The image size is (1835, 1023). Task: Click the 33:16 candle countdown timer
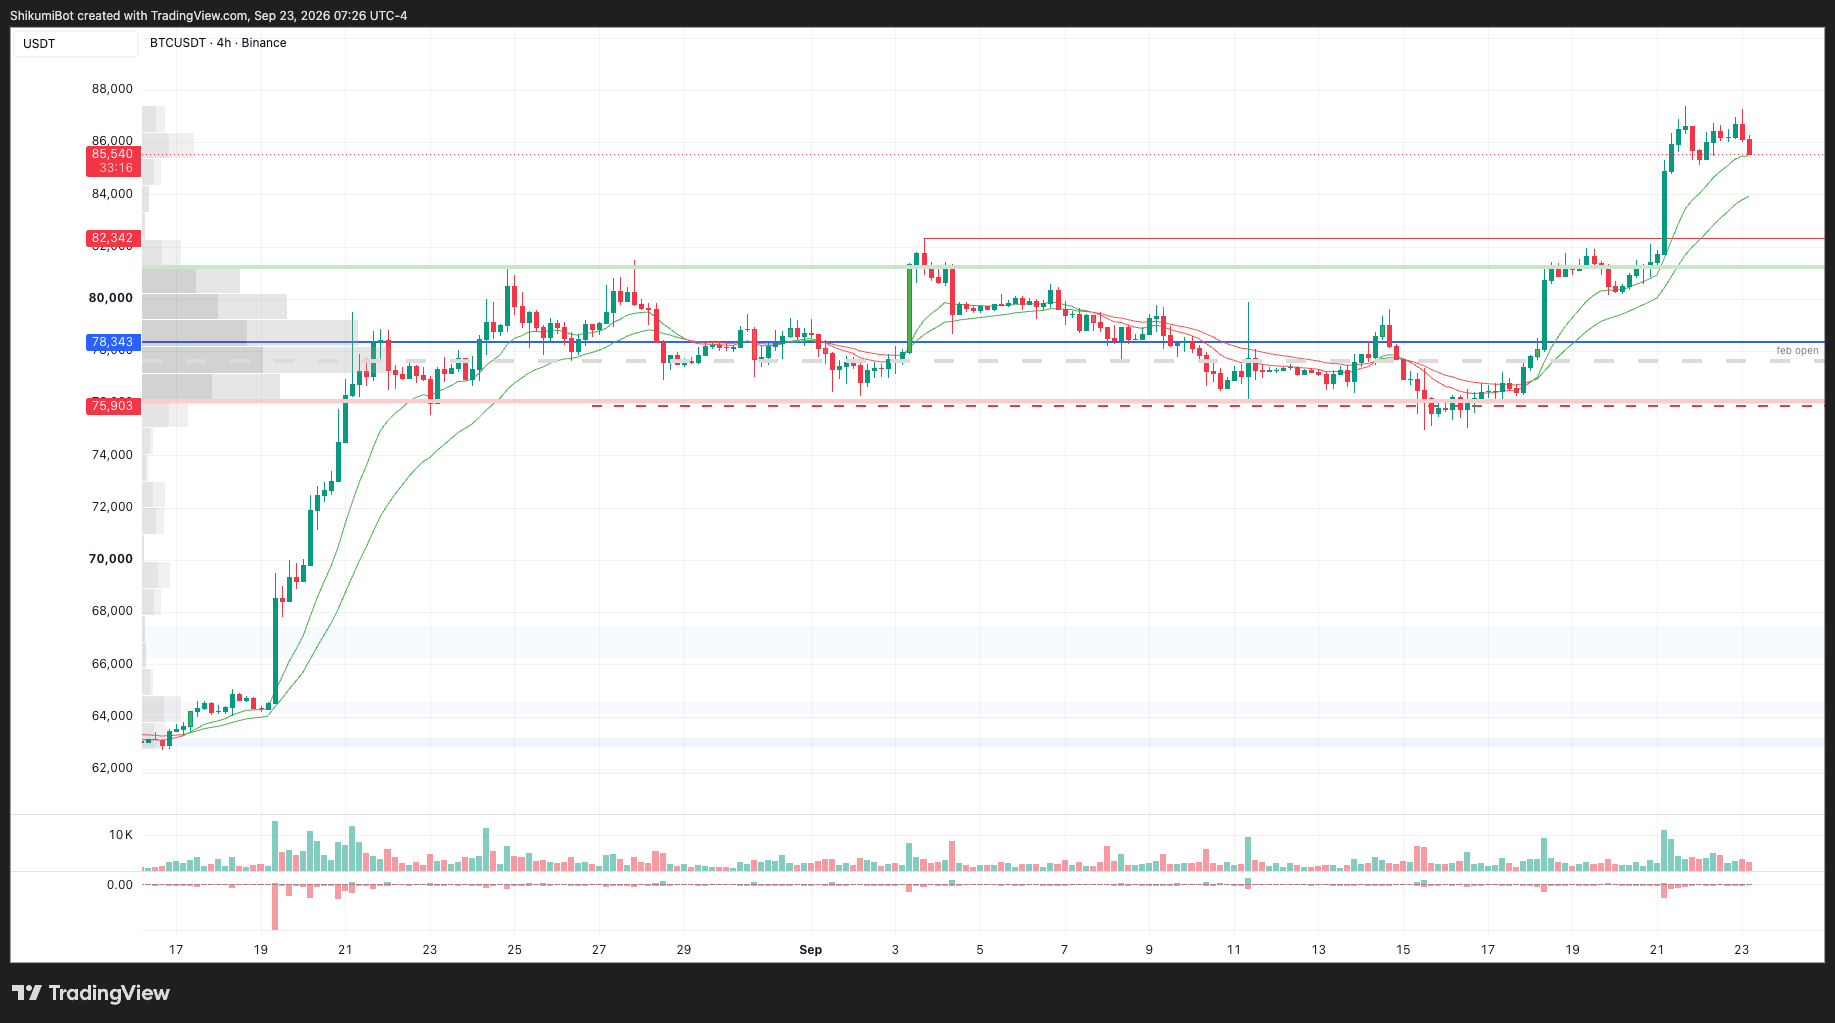coord(116,168)
